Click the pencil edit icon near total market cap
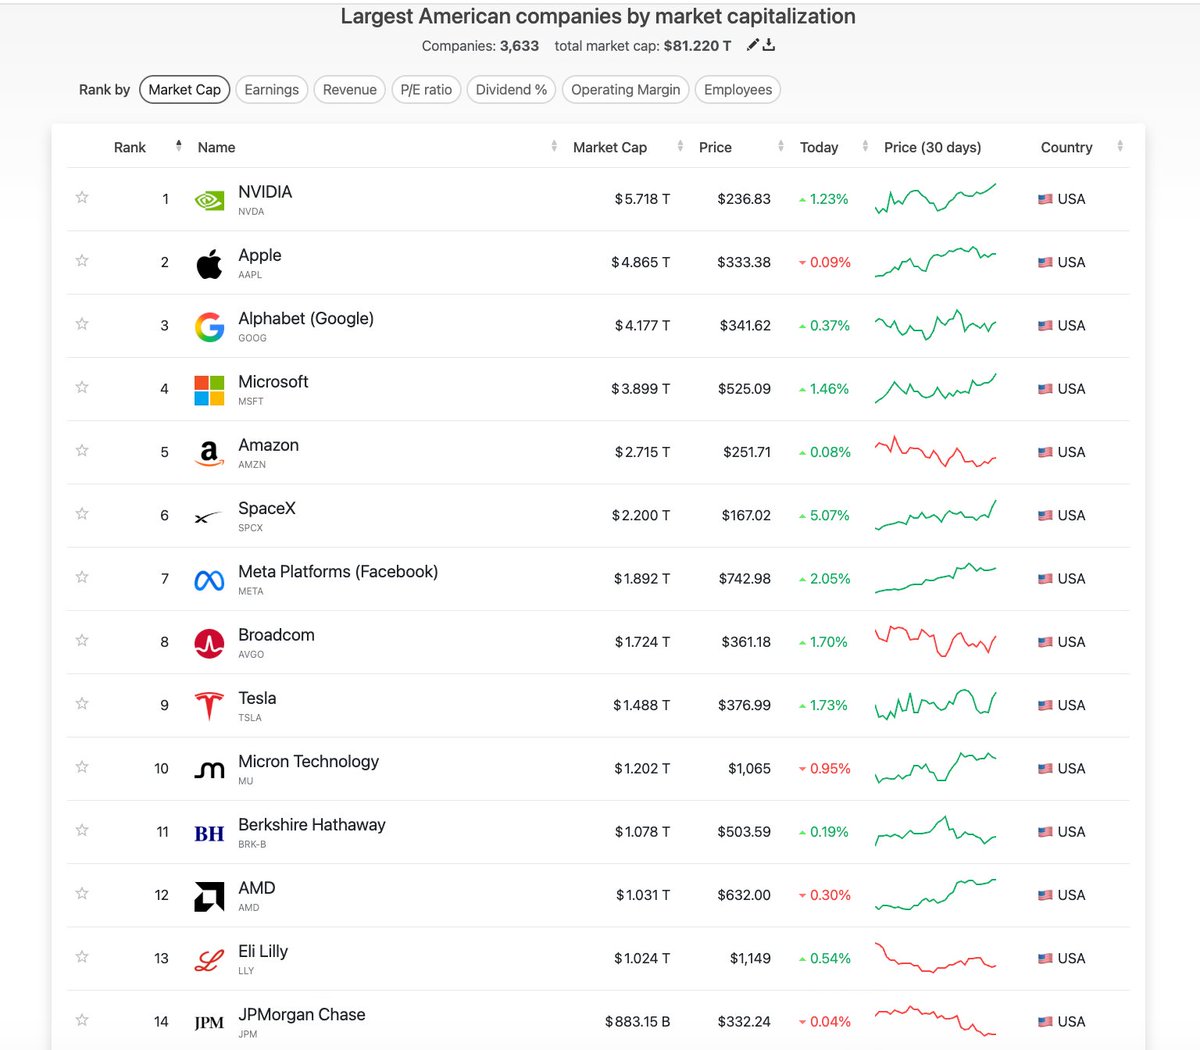The image size is (1200, 1050). (753, 45)
